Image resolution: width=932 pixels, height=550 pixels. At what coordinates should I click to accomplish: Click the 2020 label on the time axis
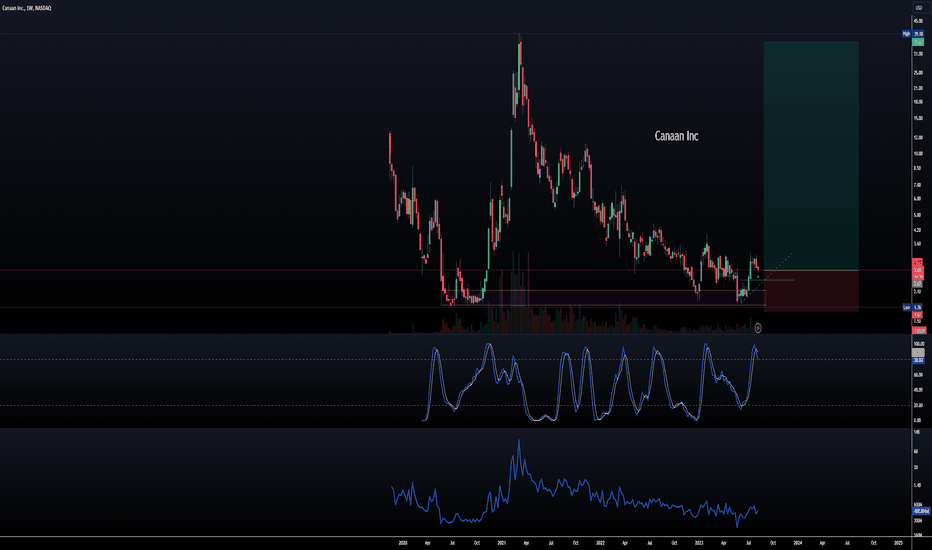403,543
